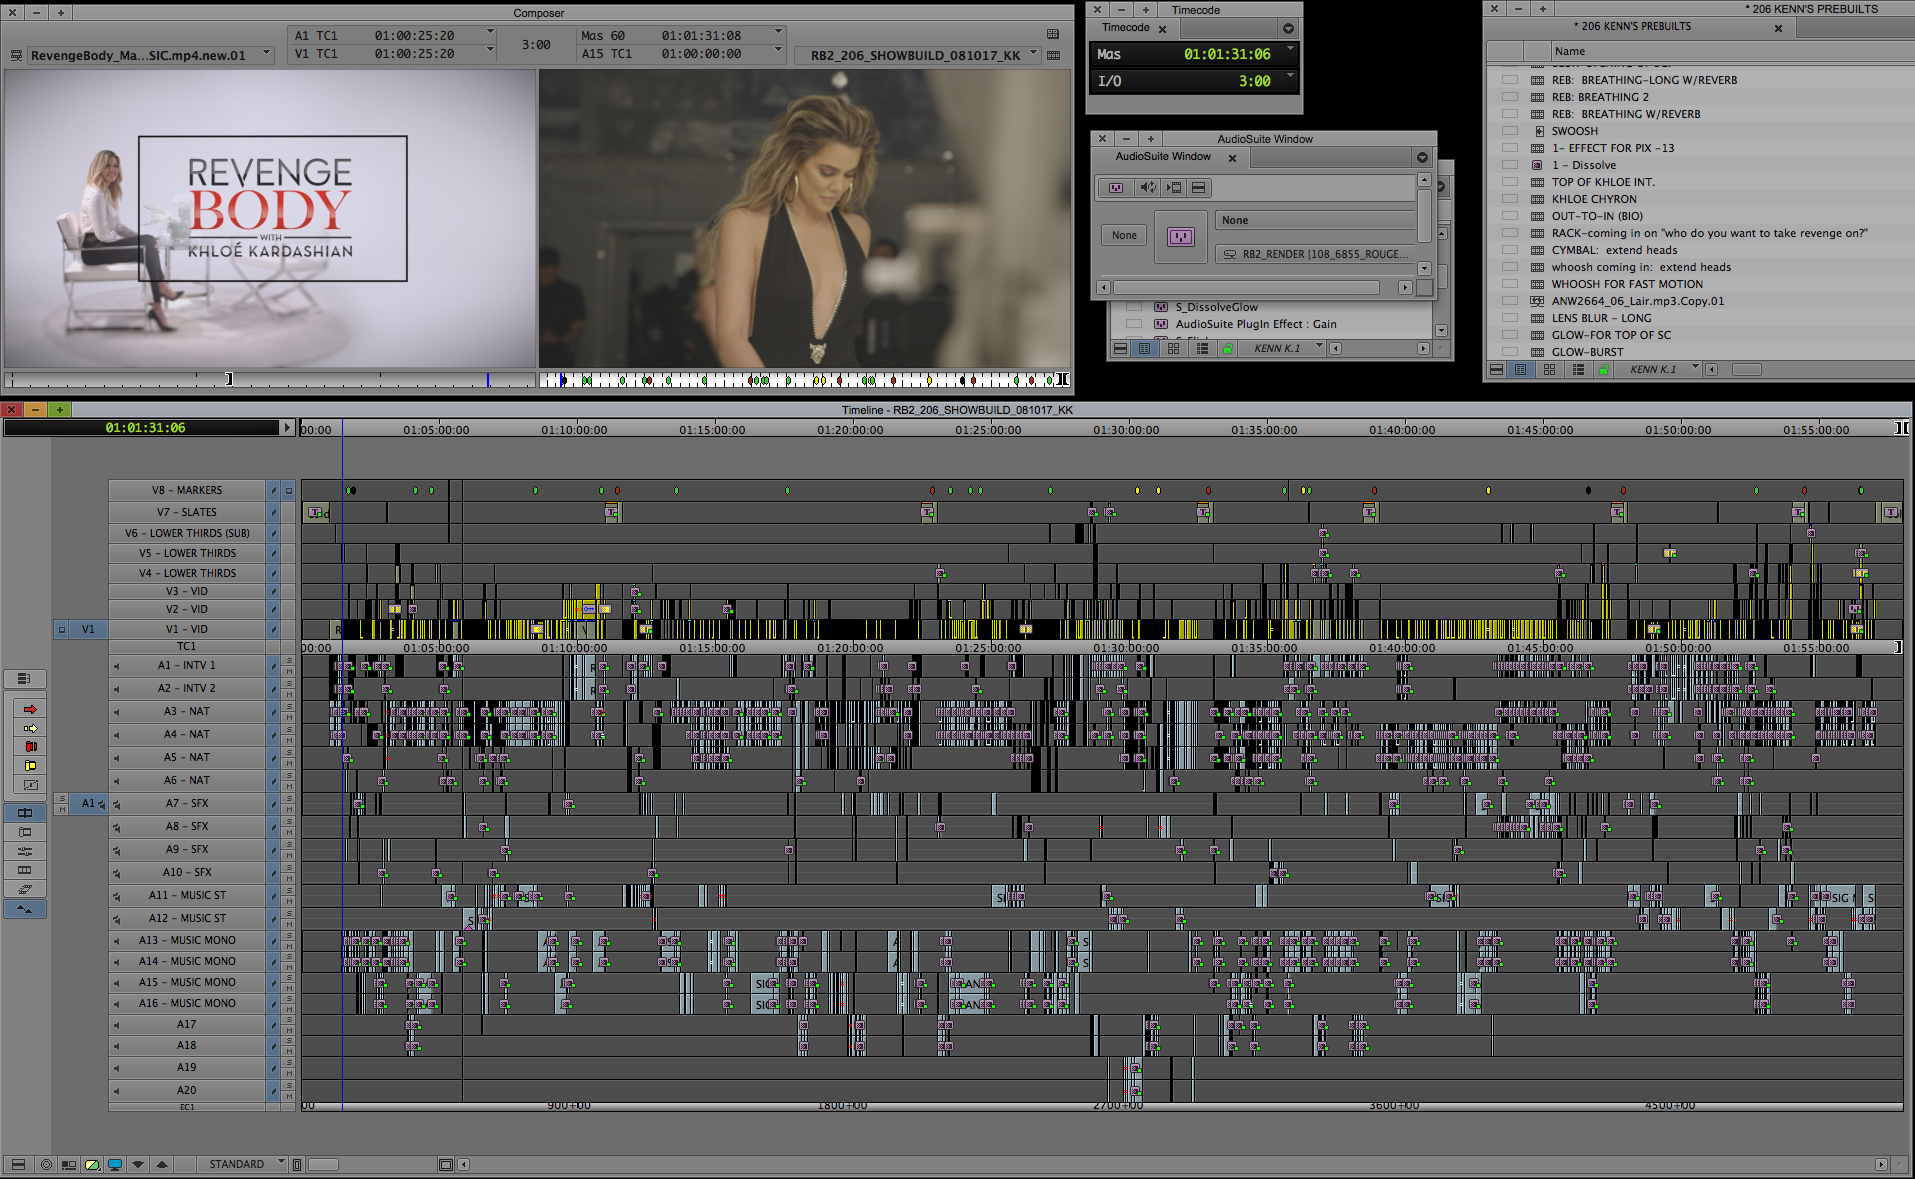Open the RB2_RENDER target drive dropdown

point(1316,254)
